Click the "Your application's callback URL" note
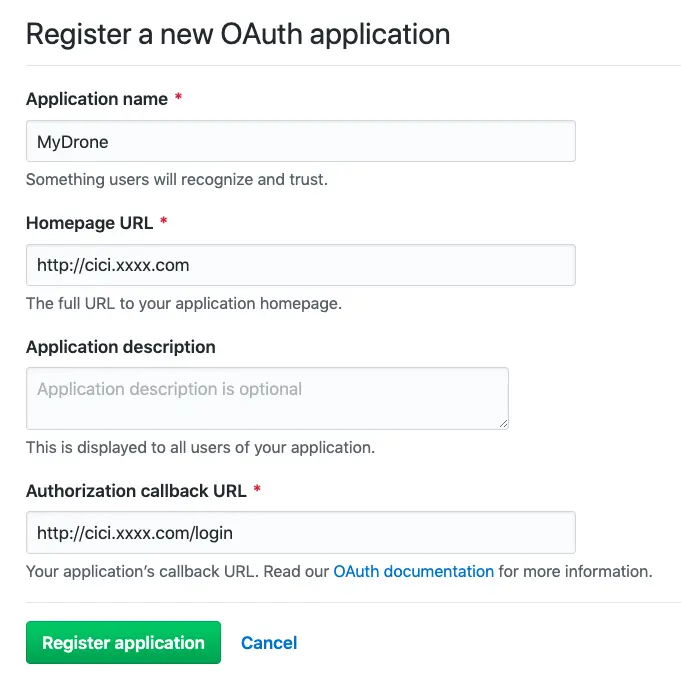The width and height of the screenshot is (681, 689). (x=177, y=572)
